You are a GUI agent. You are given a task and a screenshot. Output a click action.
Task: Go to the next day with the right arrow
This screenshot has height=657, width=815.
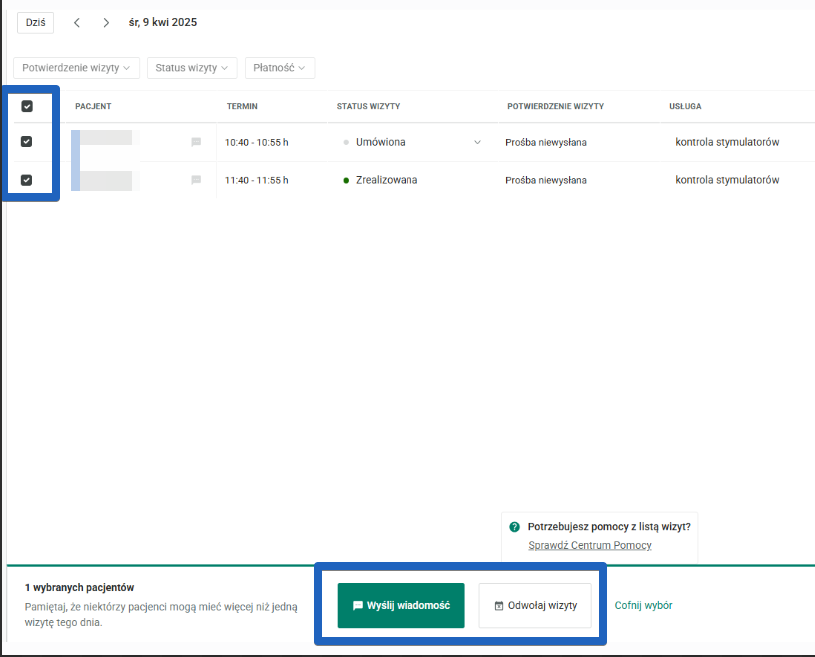(106, 22)
